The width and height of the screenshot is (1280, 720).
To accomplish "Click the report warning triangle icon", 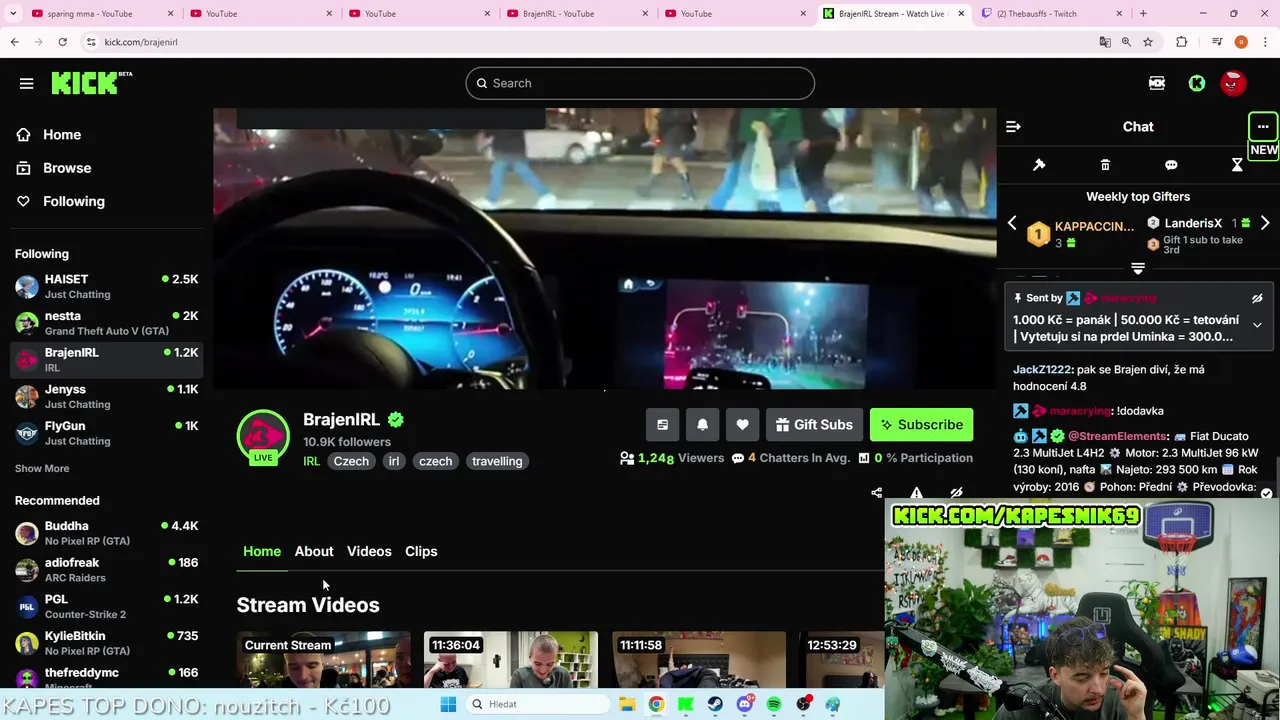I will click(916, 493).
